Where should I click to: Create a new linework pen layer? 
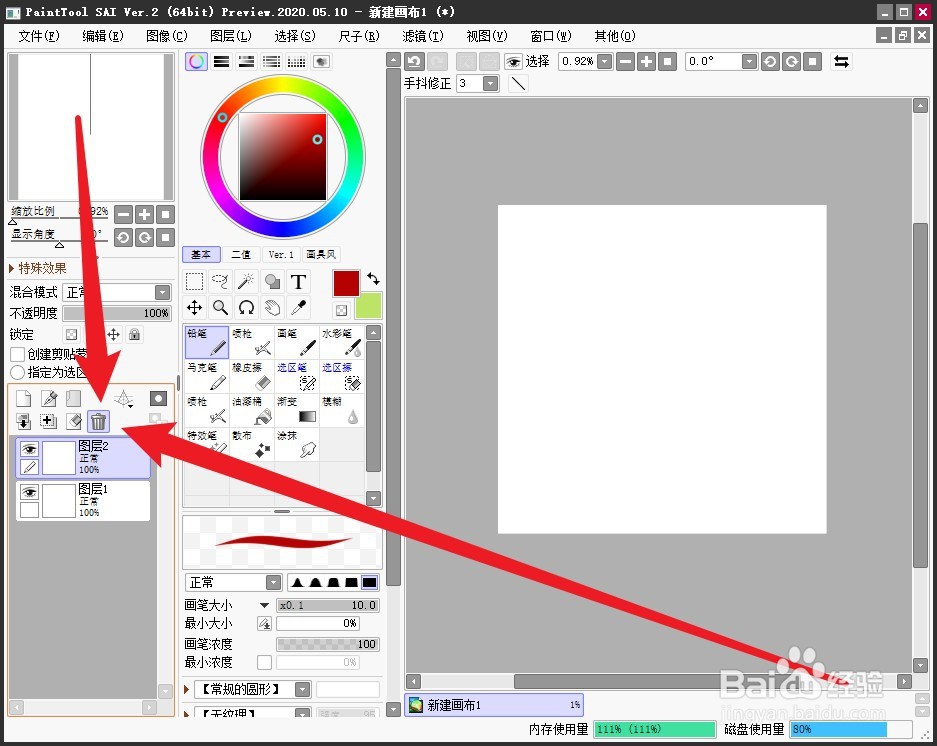pyautogui.click(x=48, y=398)
